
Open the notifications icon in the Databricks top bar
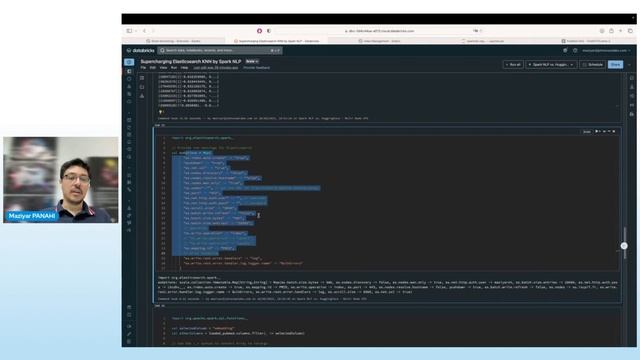tap(565, 51)
